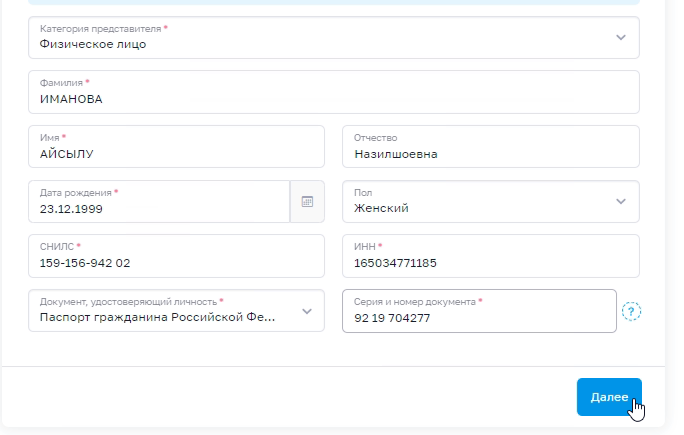The height and width of the screenshot is (435, 684).
Task: Open the identity document type dropdown
Action: (x=176, y=311)
